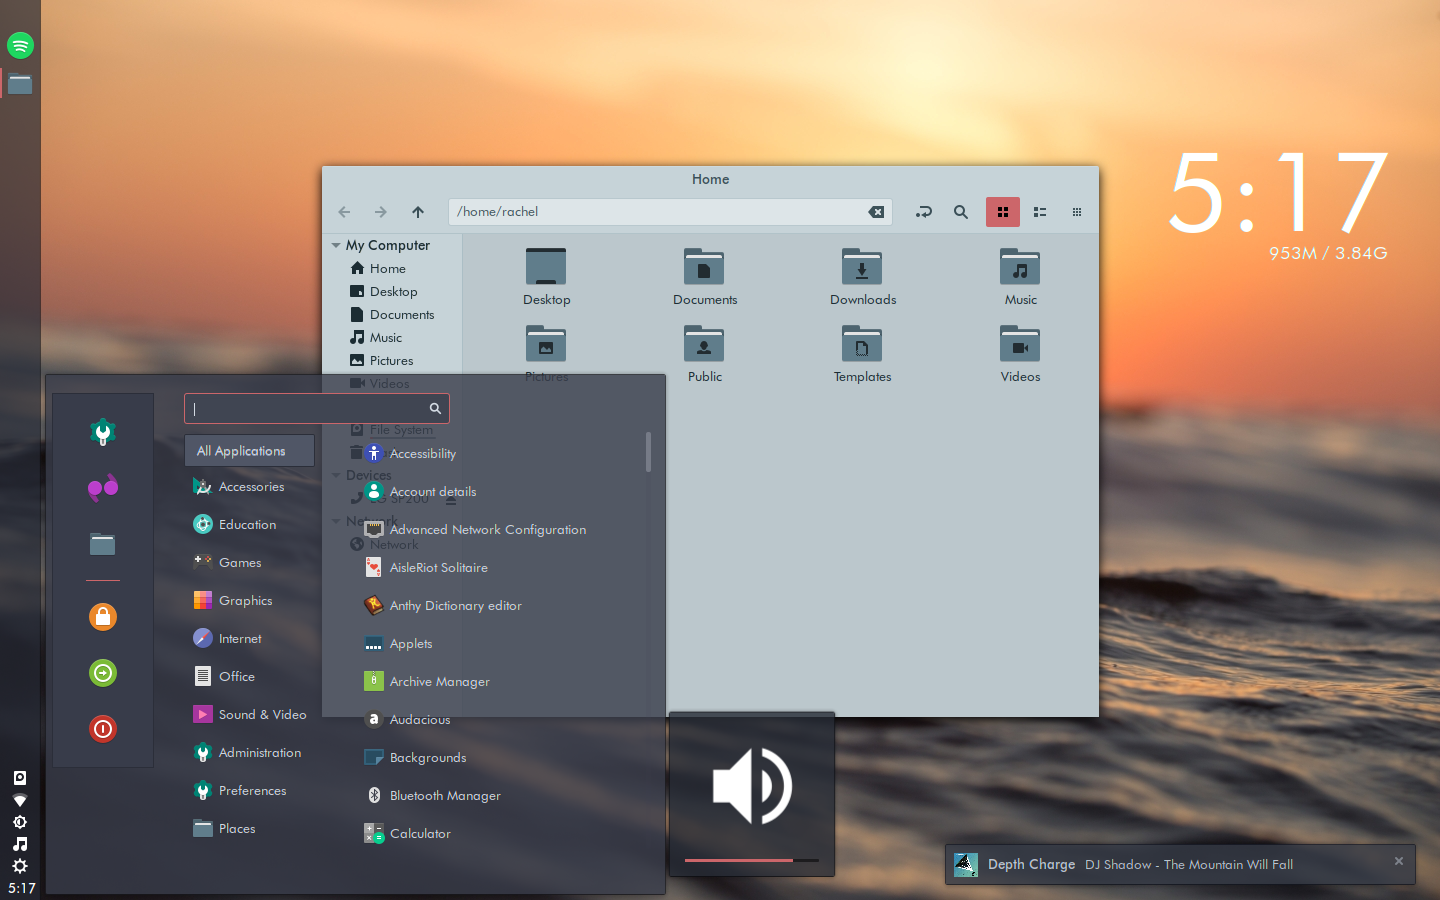The image size is (1440, 900).
Task: Switch to list view
Action: (1040, 212)
